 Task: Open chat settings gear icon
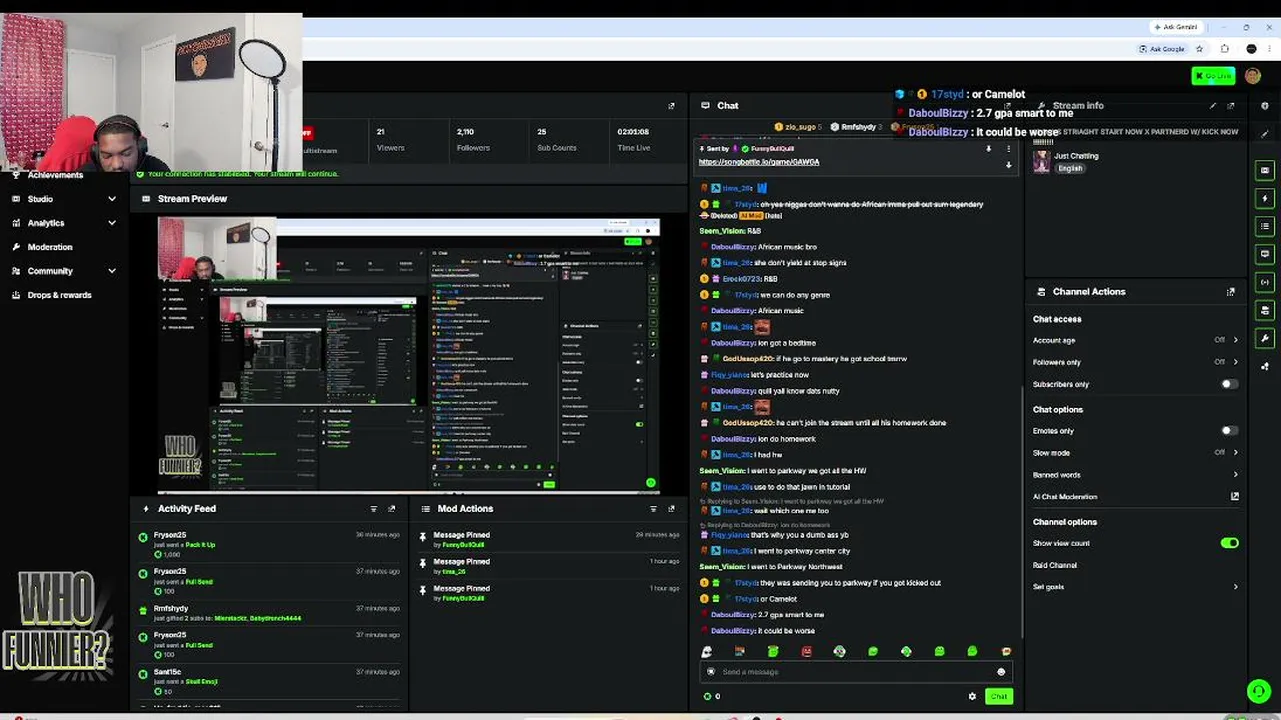[x=972, y=696]
